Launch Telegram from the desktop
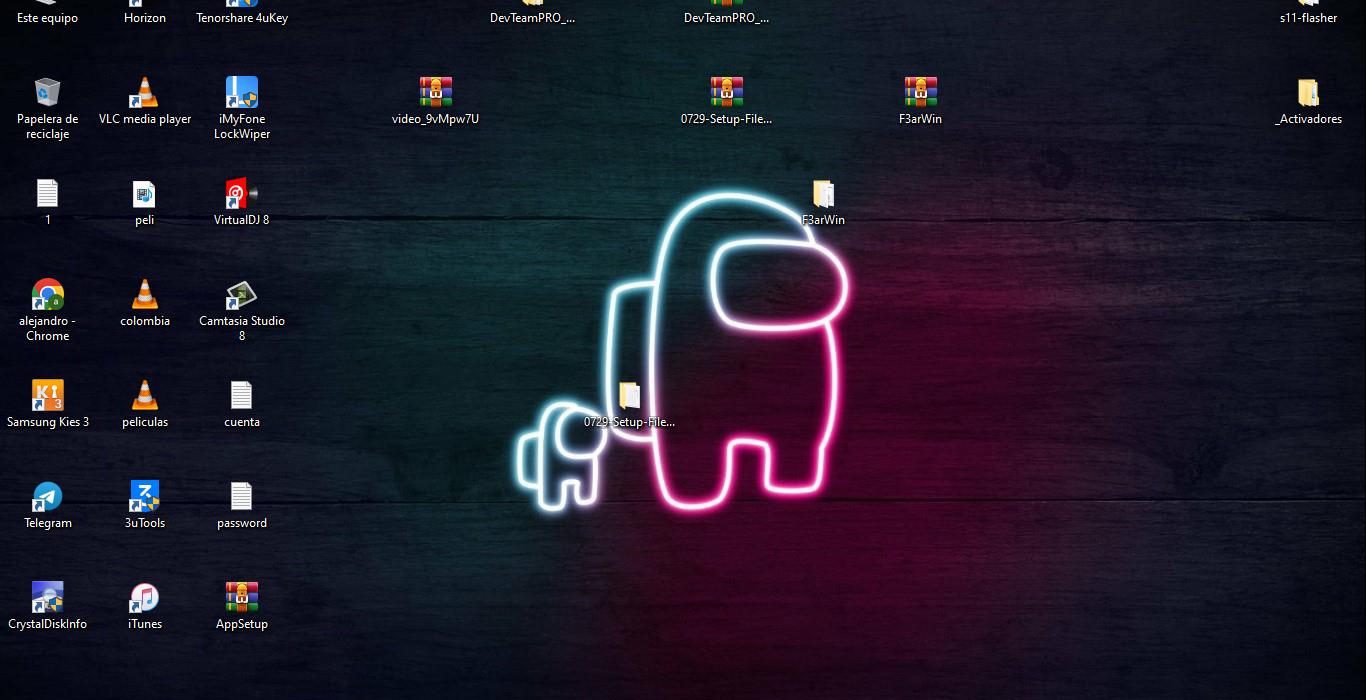Image resolution: width=1366 pixels, height=700 pixels. (47, 497)
